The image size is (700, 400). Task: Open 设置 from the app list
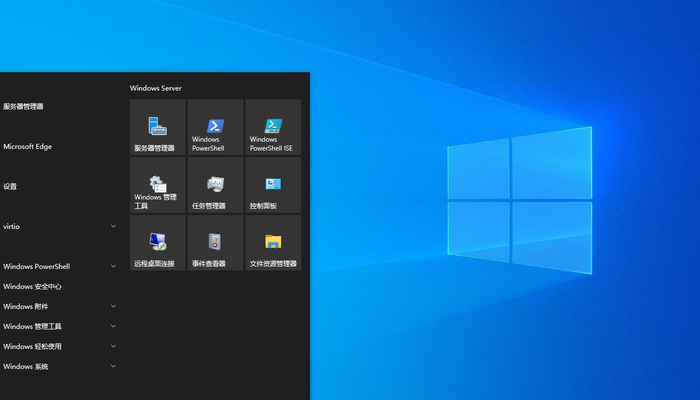click(10, 187)
